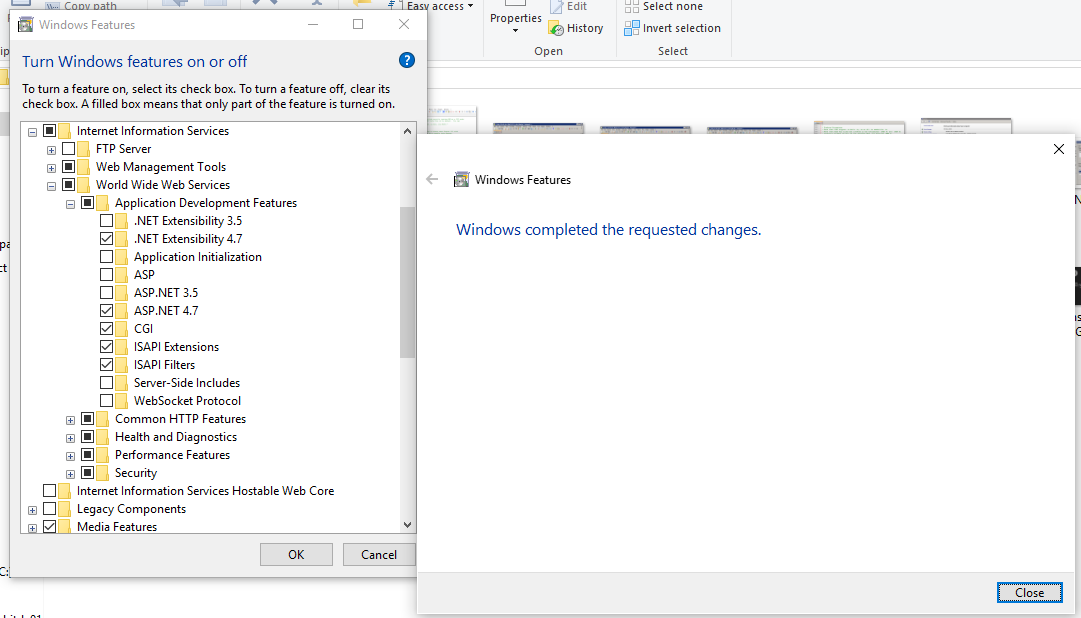Collapse Internet Information Services node
Image resolution: width=1081 pixels, height=618 pixels.
(32, 132)
